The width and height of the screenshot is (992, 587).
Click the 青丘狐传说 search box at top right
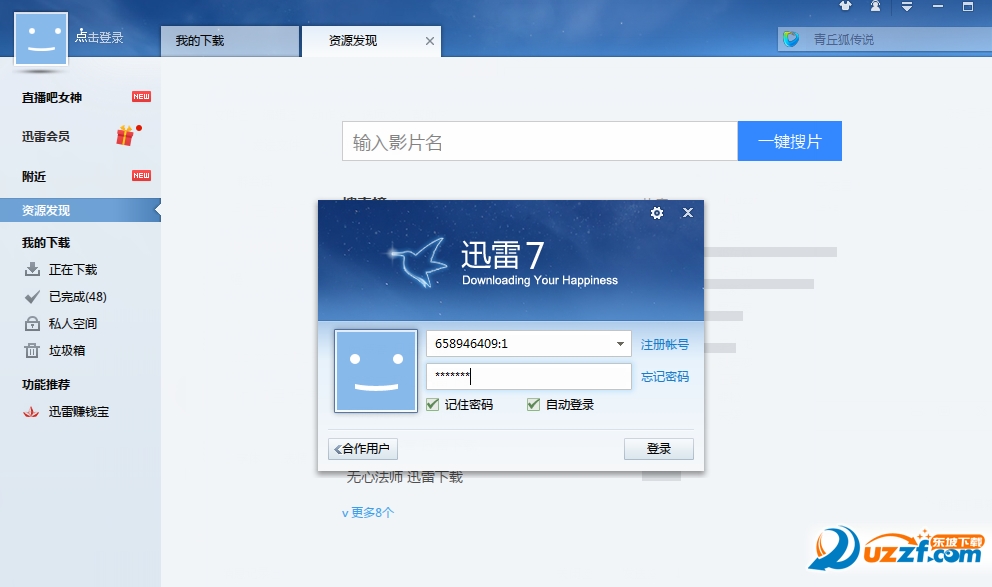click(x=886, y=39)
